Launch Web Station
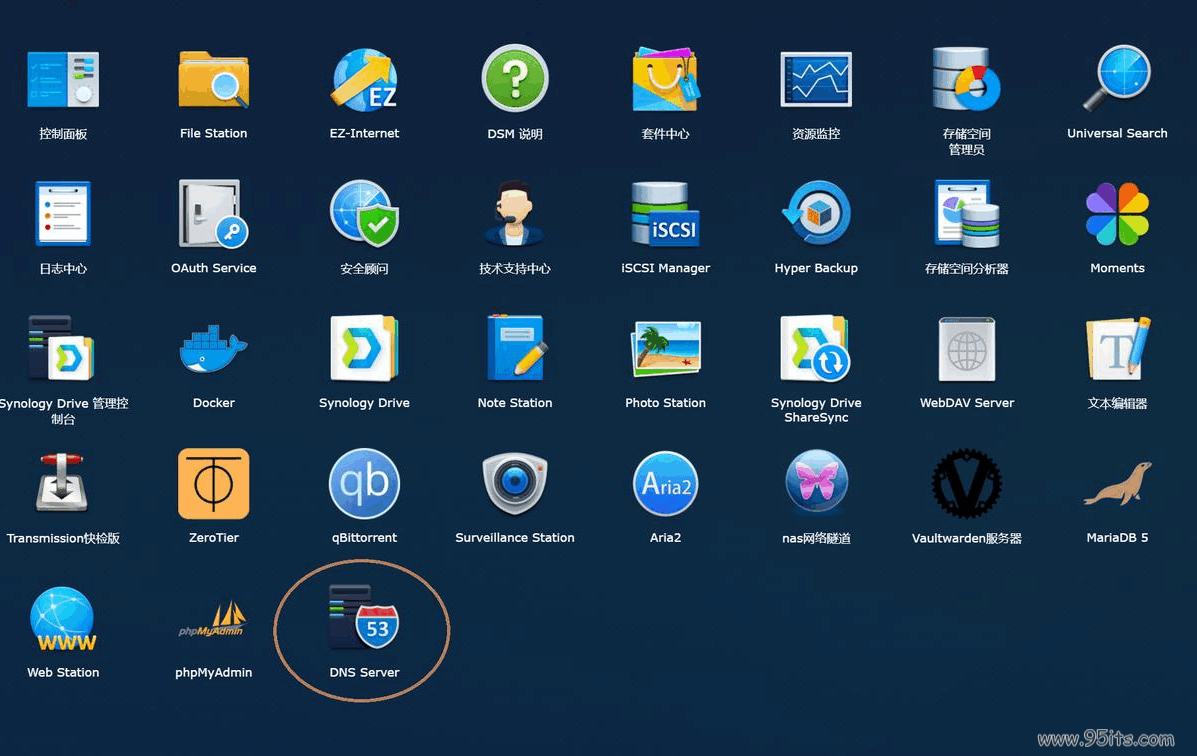The width and height of the screenshot is (1197, 756). tap(63, 619)
